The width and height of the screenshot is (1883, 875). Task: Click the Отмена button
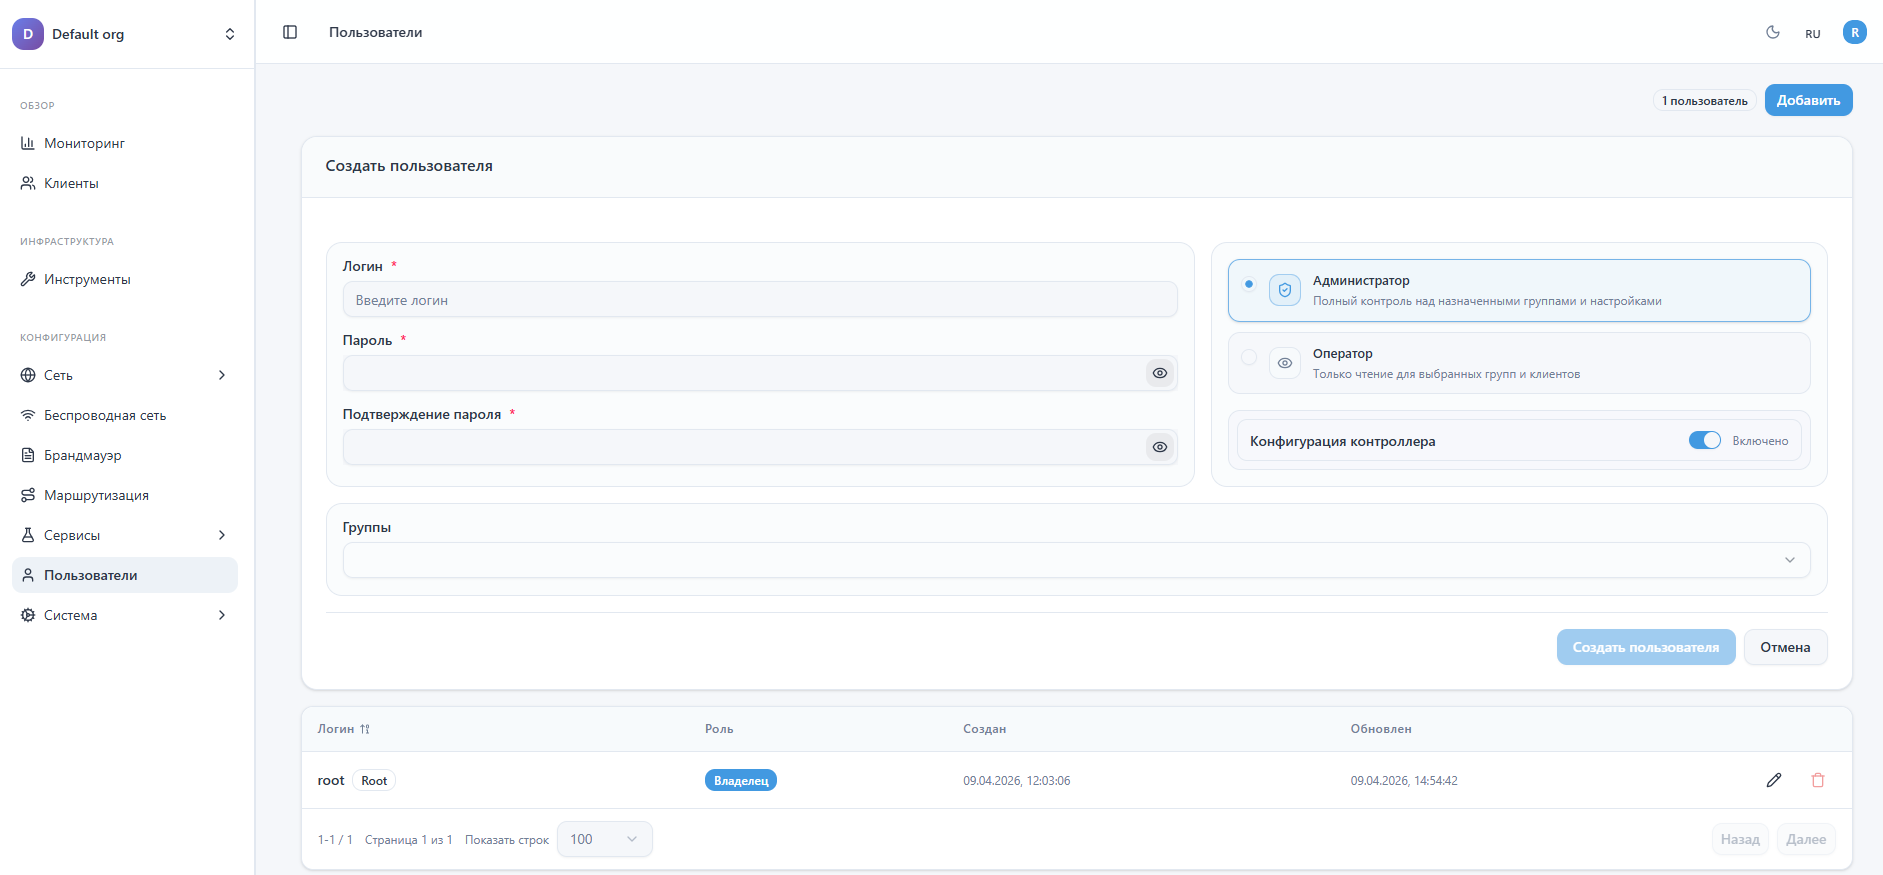pos(1785,647)
